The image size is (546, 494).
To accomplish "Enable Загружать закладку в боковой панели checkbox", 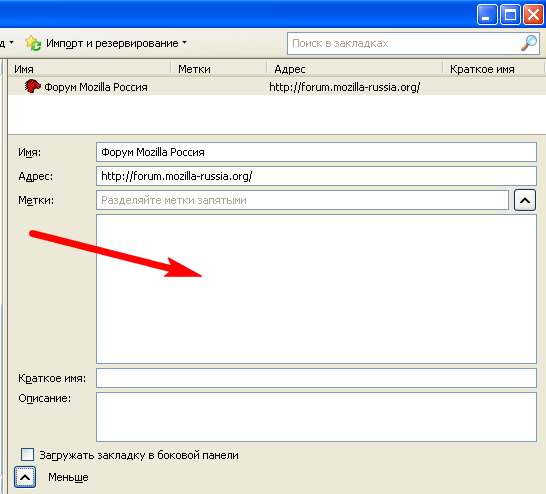I will pos(28,455).
